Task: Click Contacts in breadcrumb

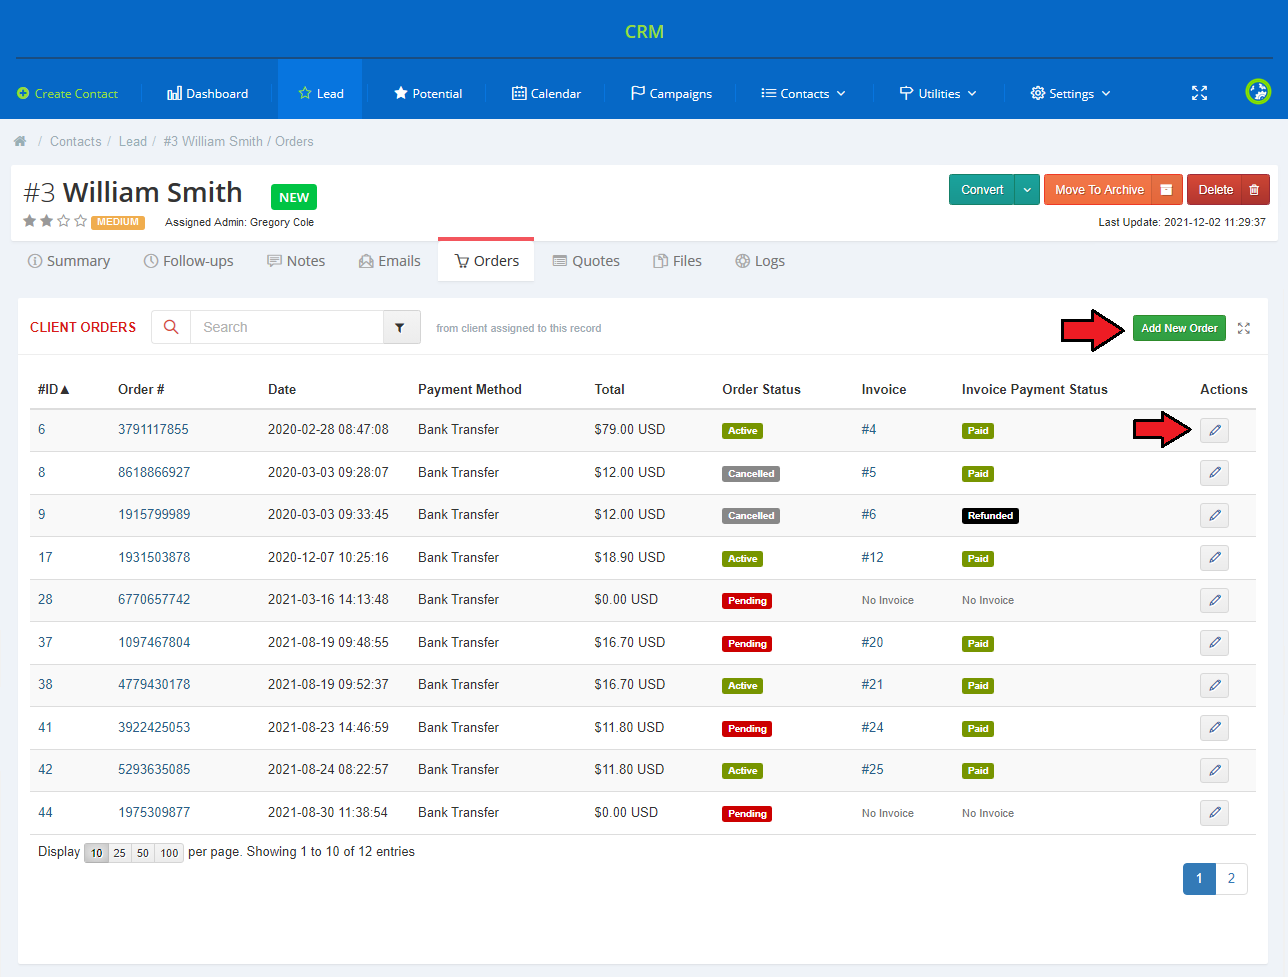Action: coord(76,141)
